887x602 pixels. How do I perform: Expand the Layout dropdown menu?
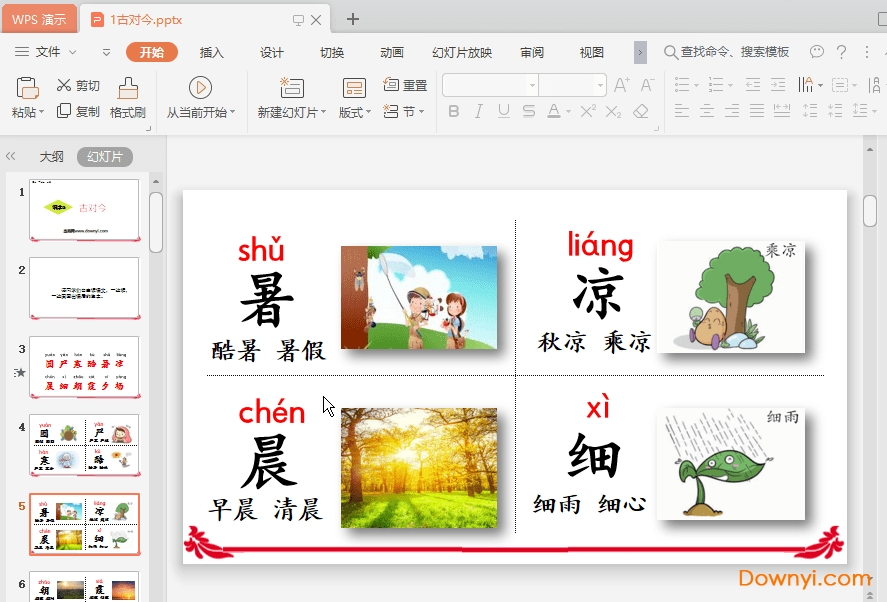coord(355,112)
